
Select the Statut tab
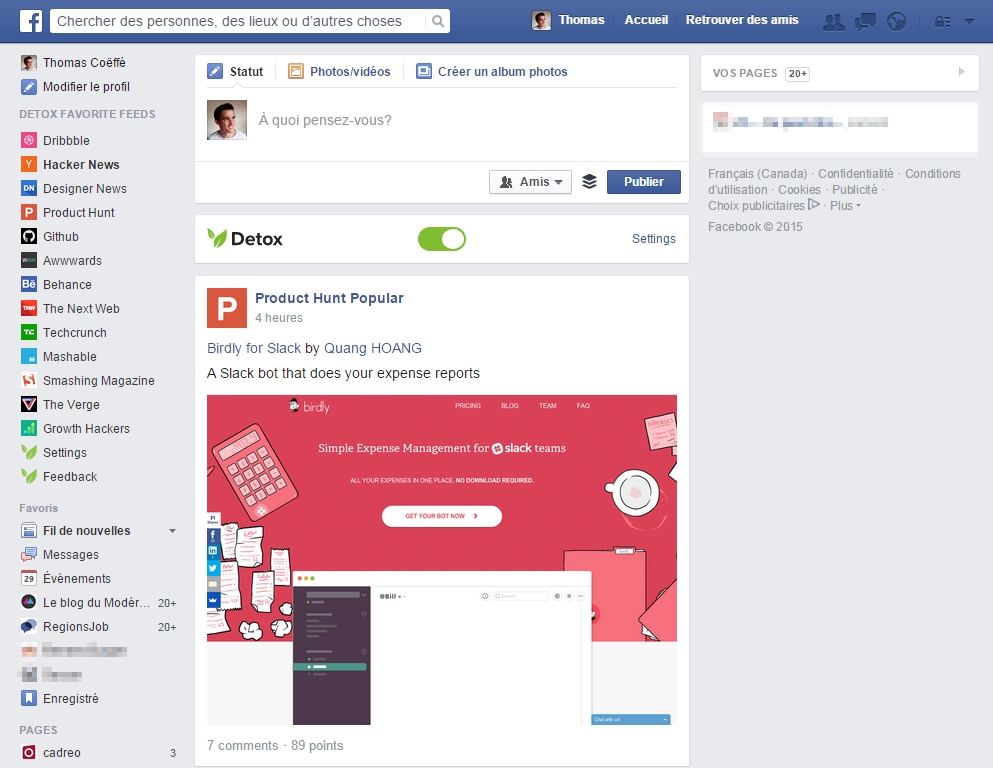236,72
